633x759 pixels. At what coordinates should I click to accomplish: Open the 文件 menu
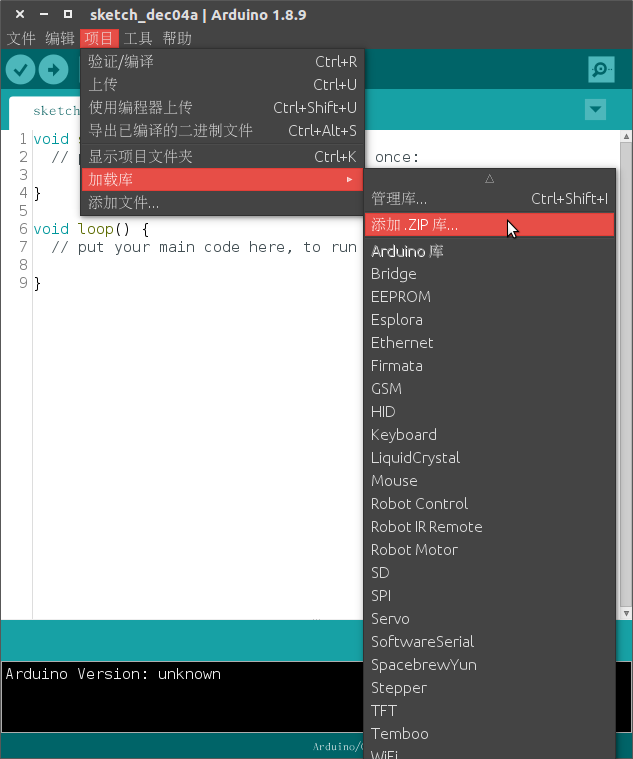(x=21, y=38)
